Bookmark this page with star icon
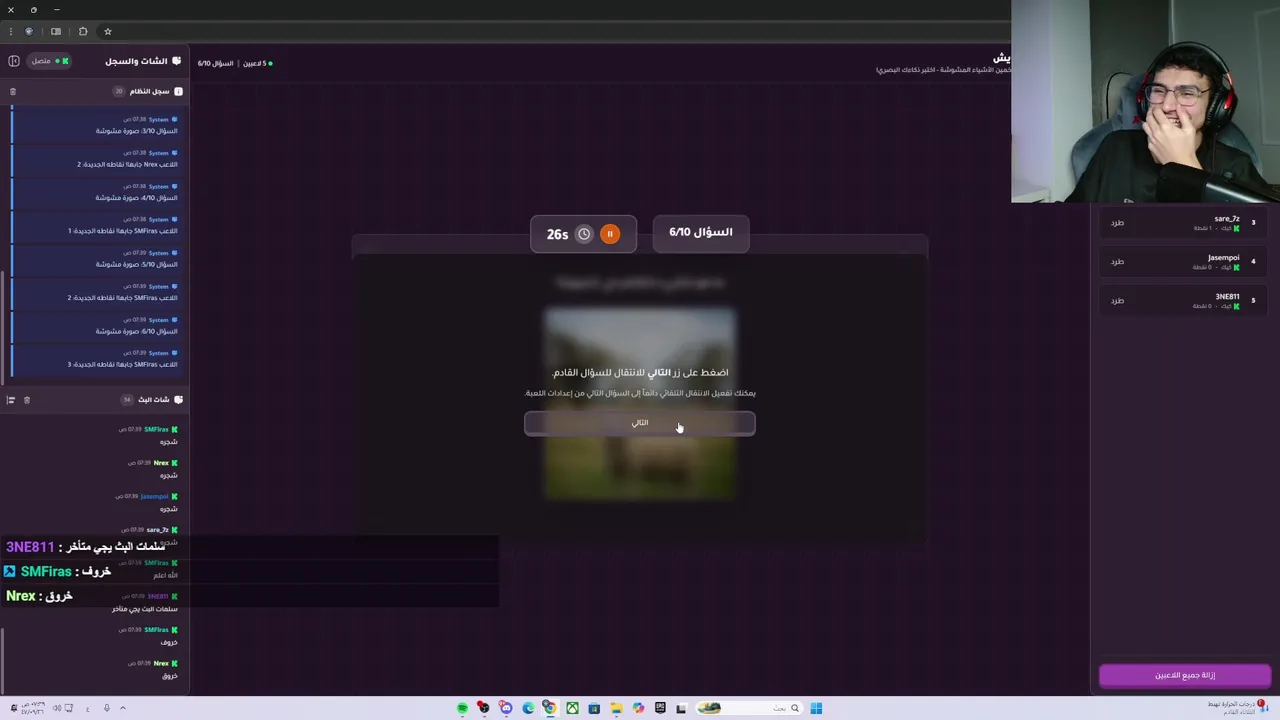 pos(108,31)
